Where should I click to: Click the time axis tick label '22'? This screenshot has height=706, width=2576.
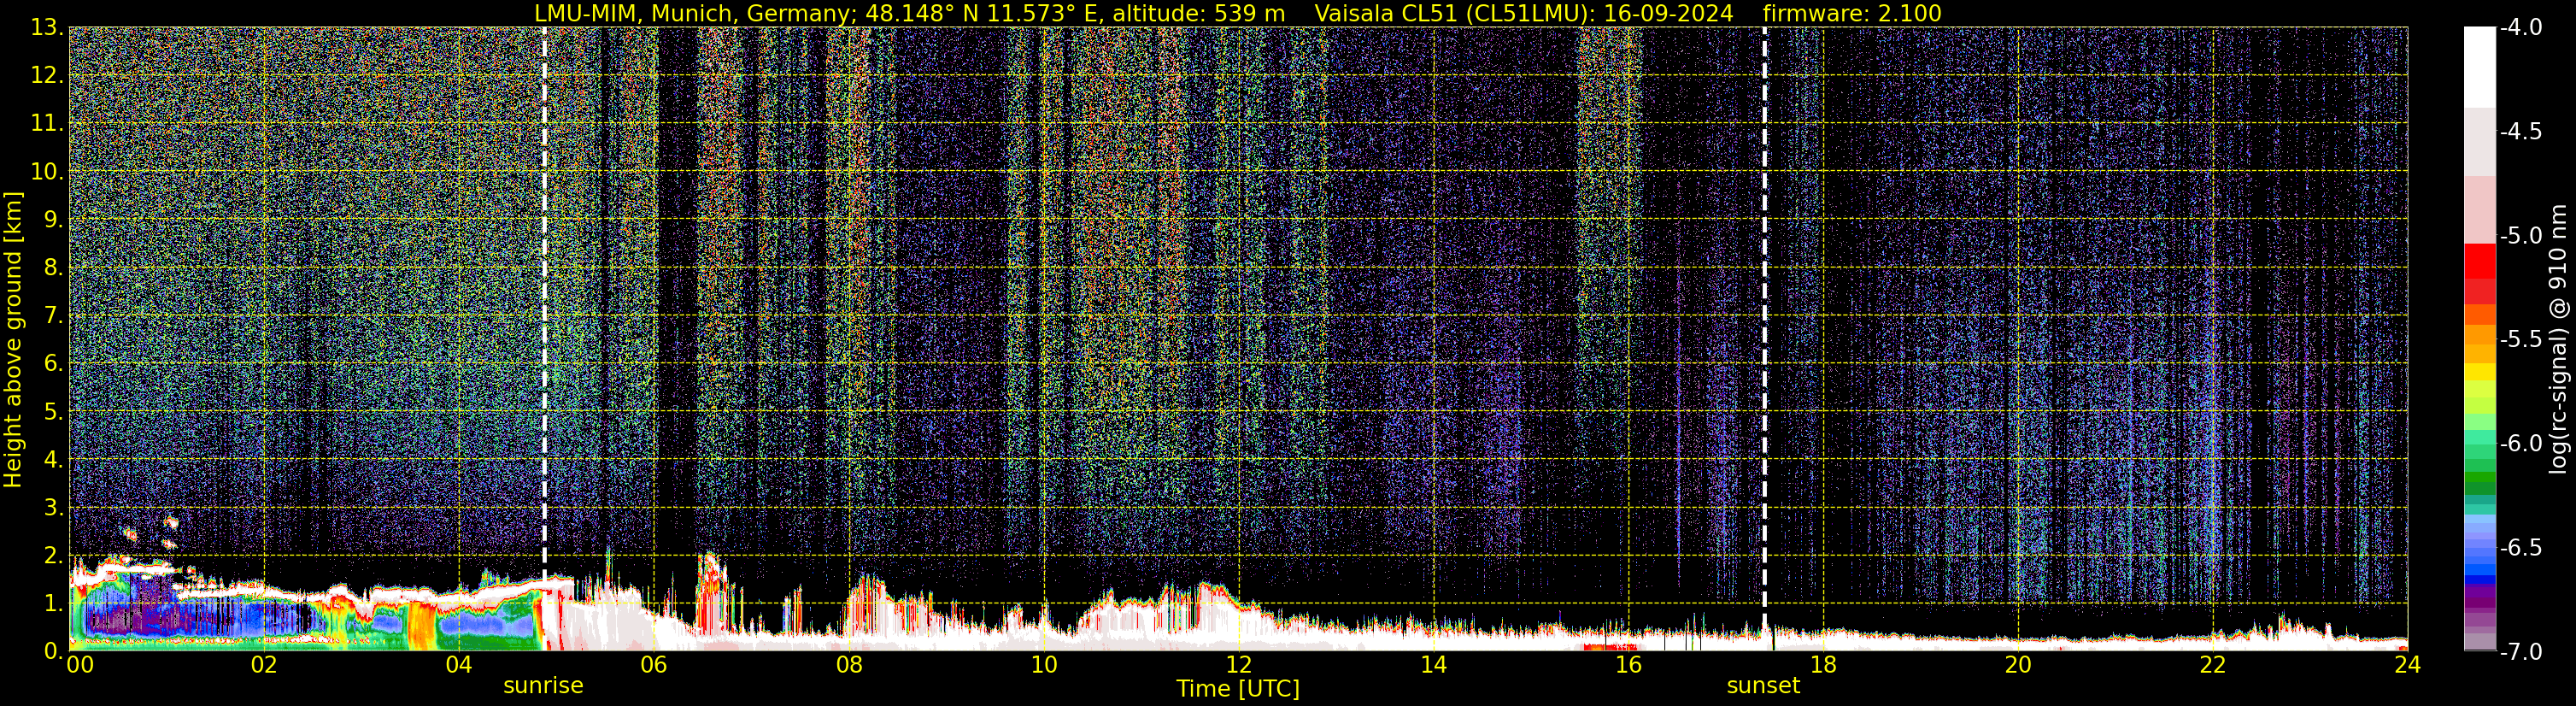(x=2213, y=666)
